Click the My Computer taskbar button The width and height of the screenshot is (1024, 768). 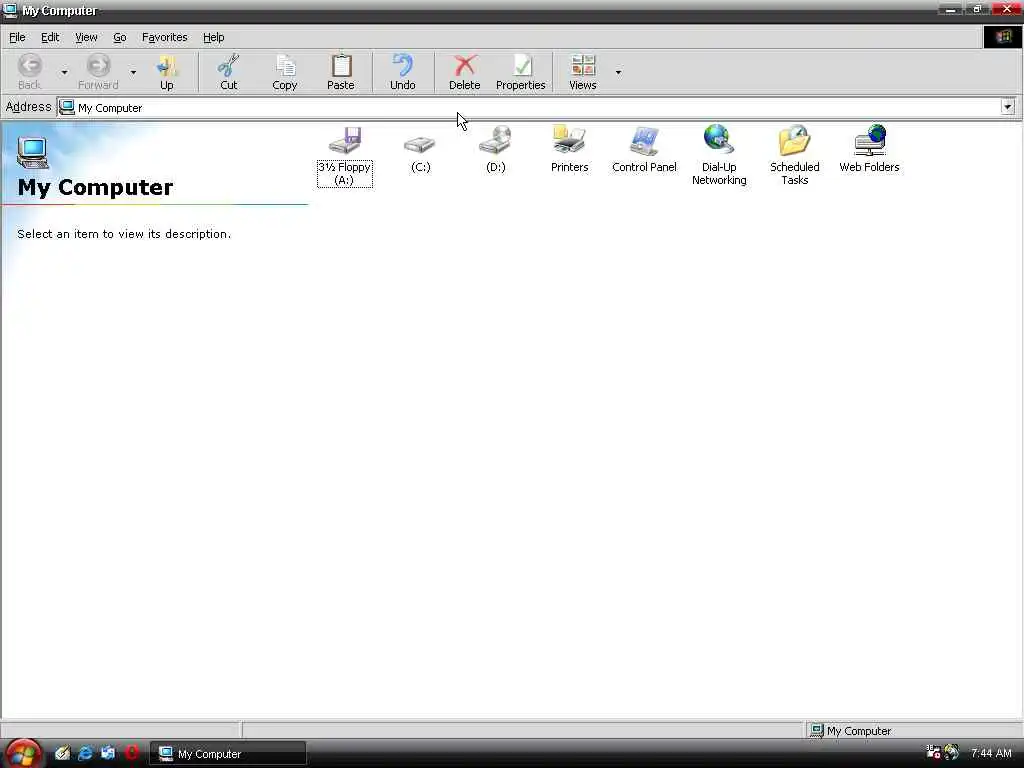(x=228, y=754)
